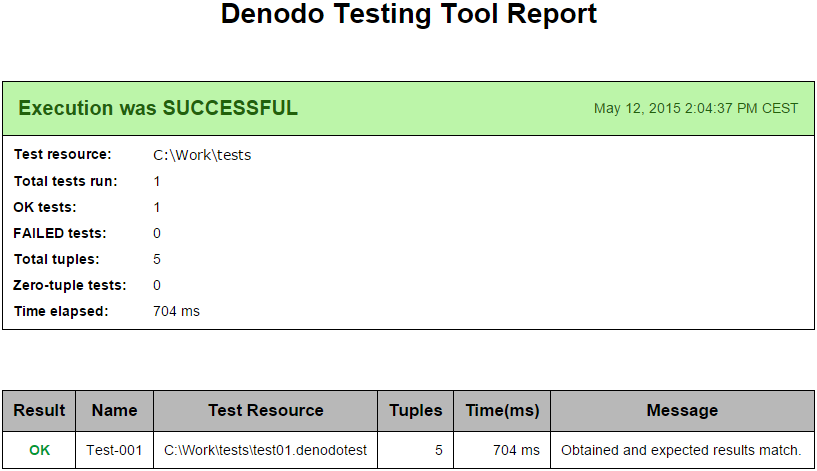Click the value 5 beside 'Total tuples:'
This screenshot has width=817, height=471.
(157, 259)
